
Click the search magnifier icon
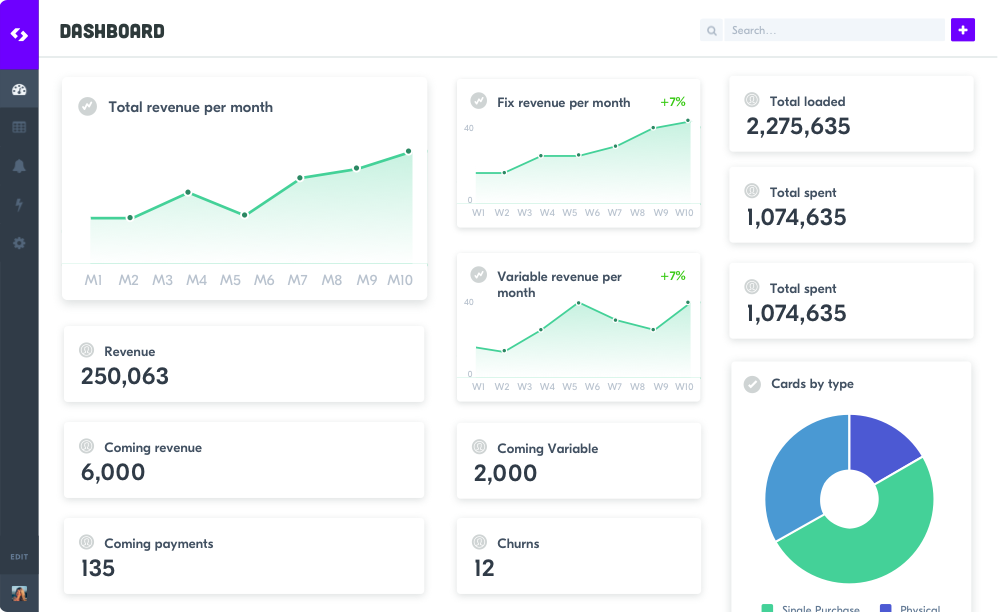tap(711, 30)
